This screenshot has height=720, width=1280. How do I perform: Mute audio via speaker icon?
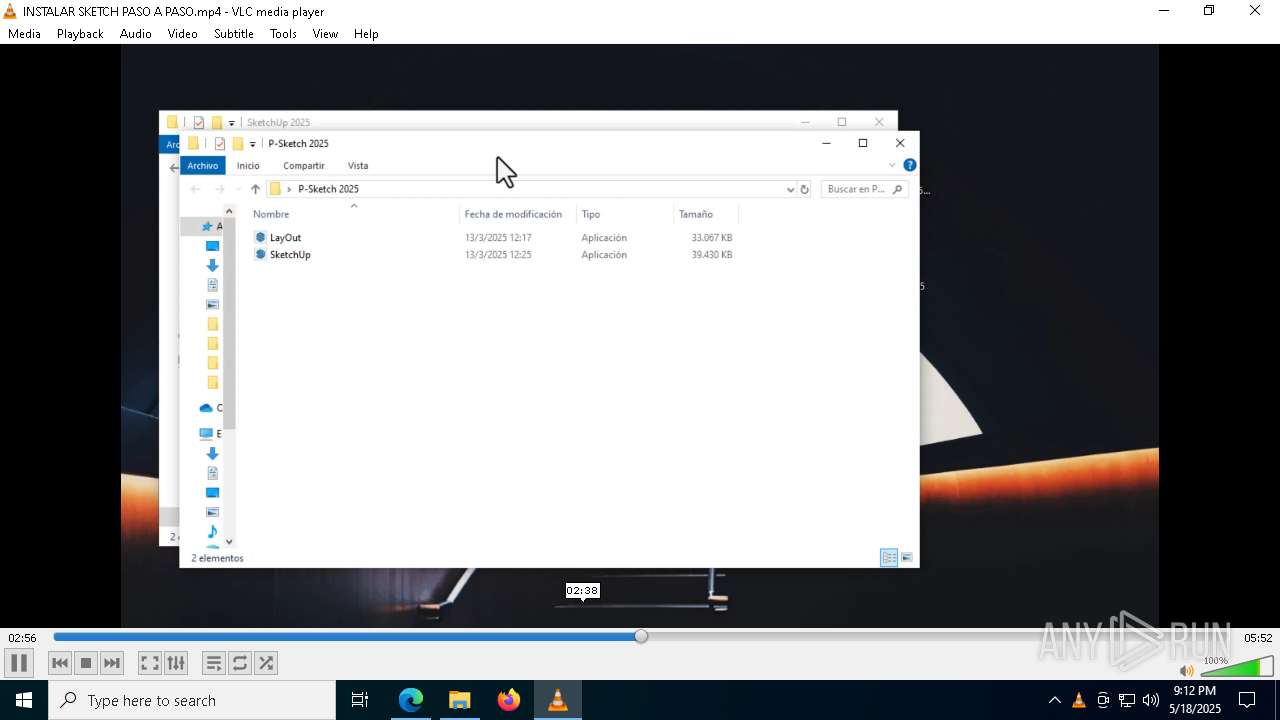point(1187,671)
